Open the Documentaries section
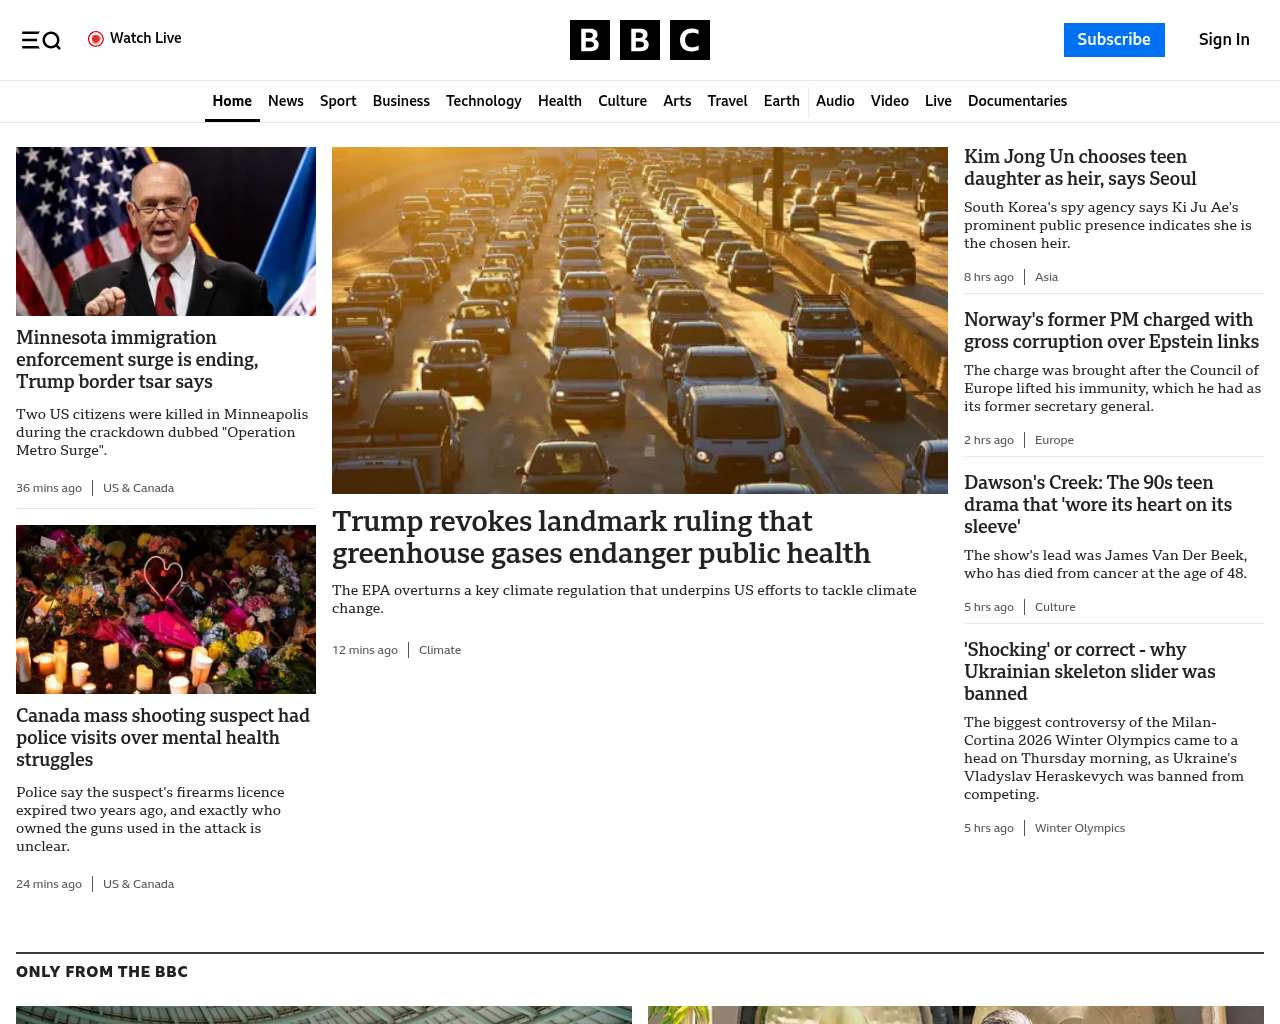 1017,101
